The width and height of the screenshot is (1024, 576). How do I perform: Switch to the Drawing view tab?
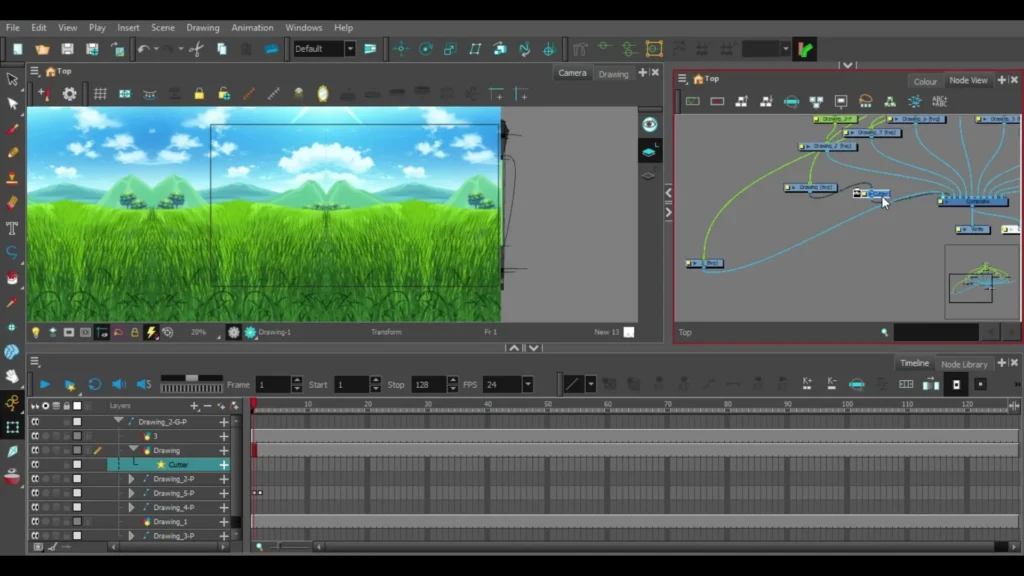[613, 74]
